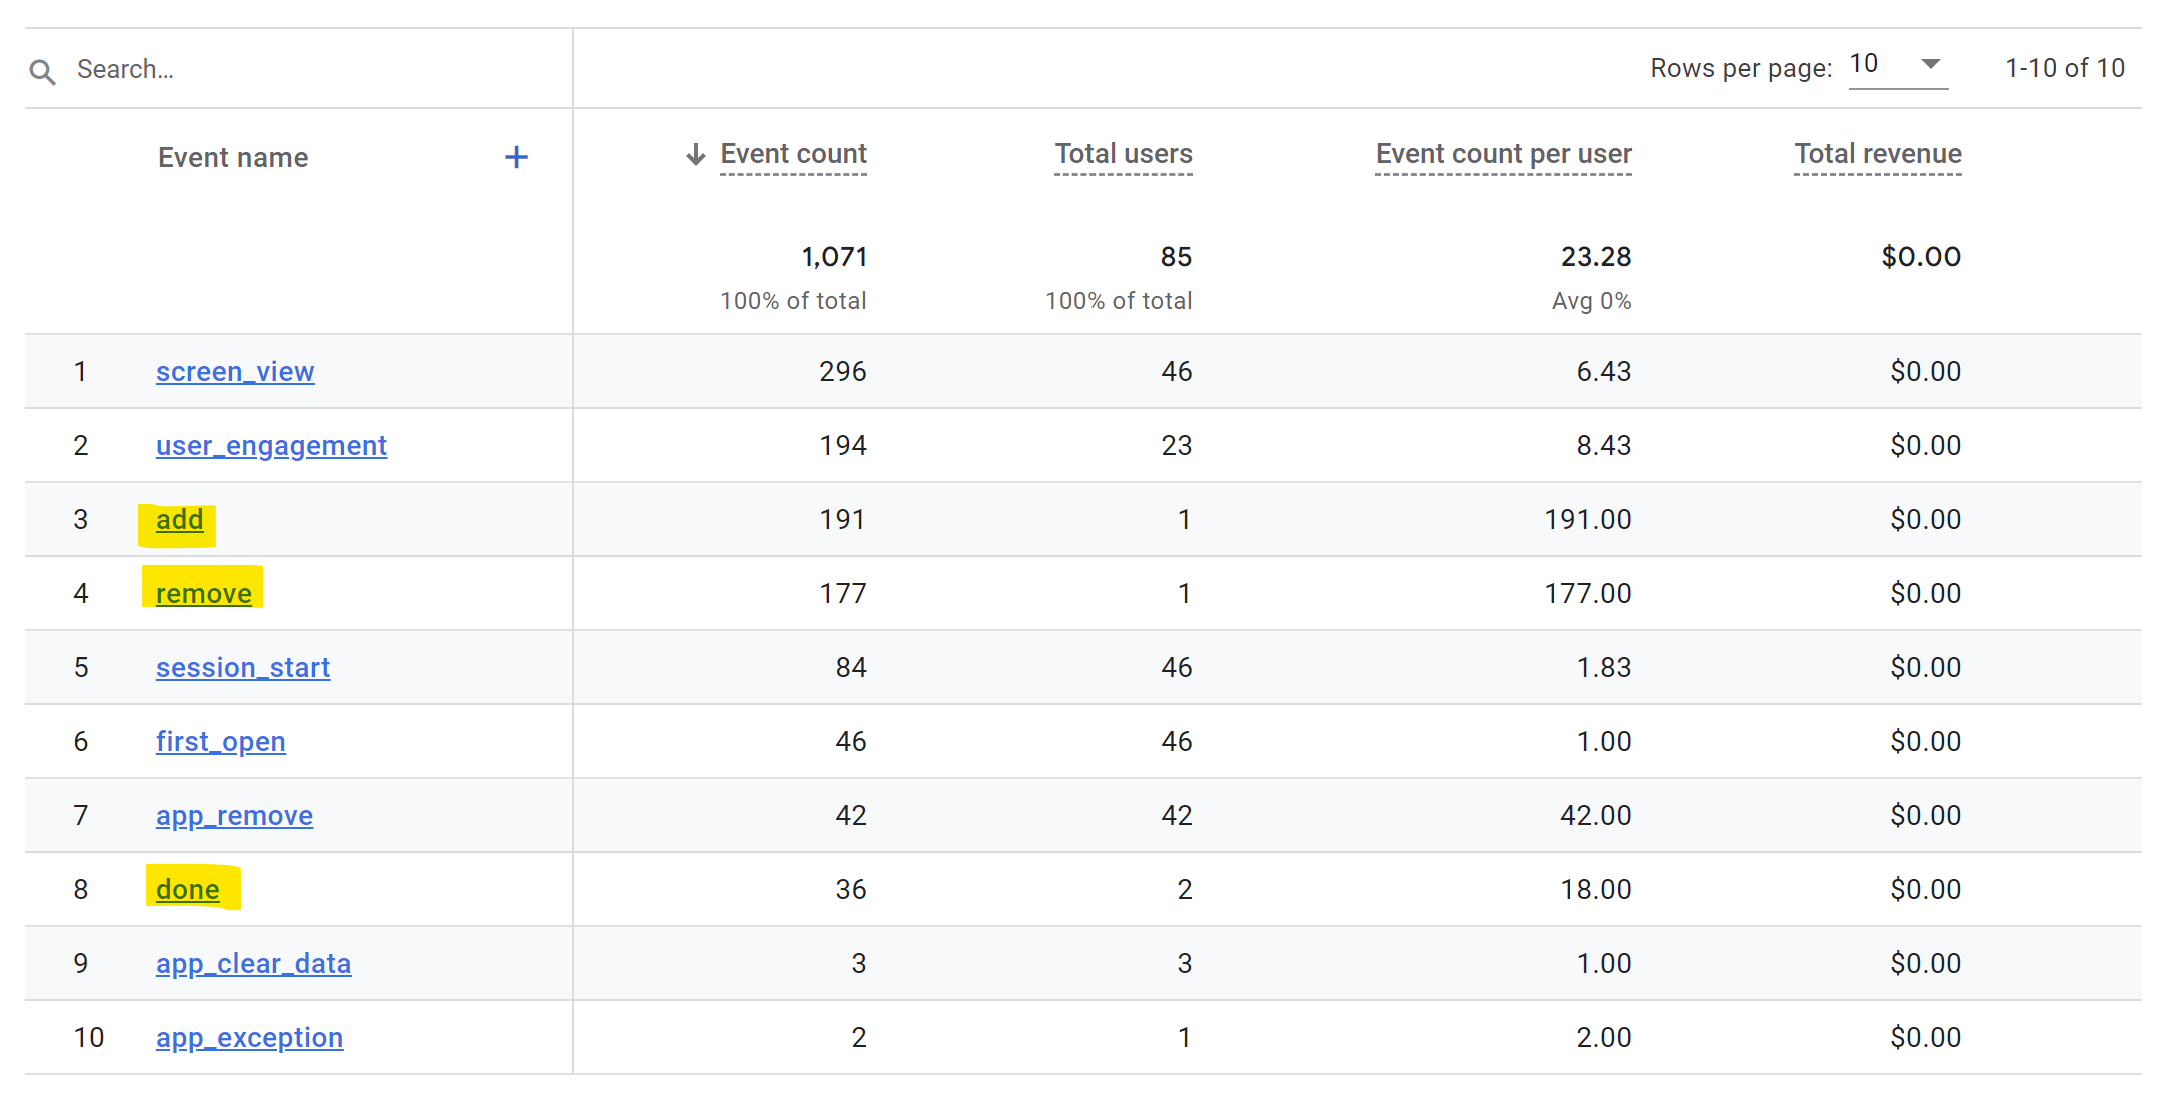Screen dimensions: 2176x1102
Task: Click the Event name dimension header
Action: [233, 158]
